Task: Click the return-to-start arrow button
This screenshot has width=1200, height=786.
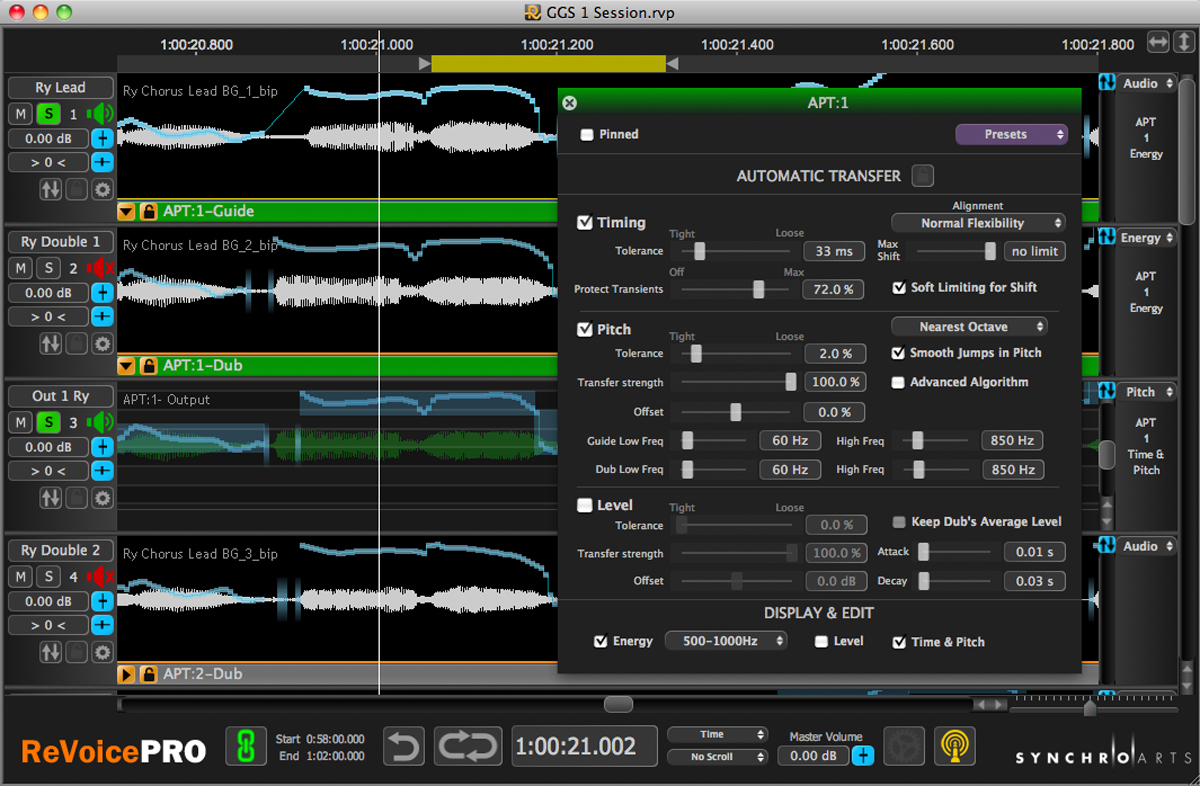Action: point(405,747)
